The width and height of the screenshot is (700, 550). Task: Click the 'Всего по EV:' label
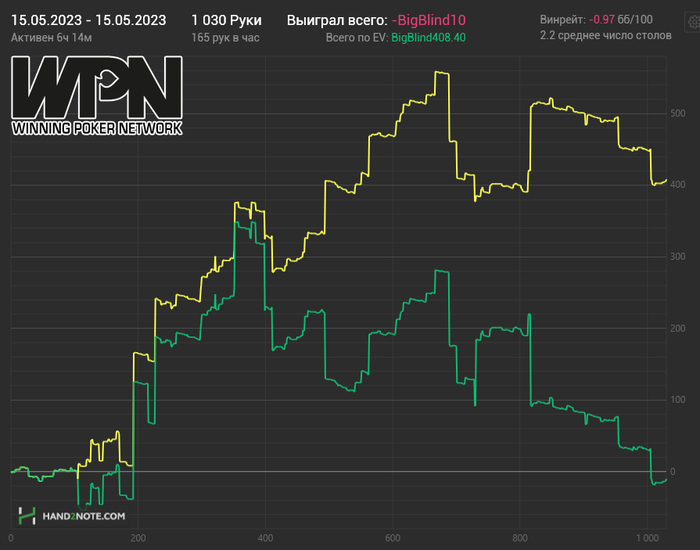[357, 38]
